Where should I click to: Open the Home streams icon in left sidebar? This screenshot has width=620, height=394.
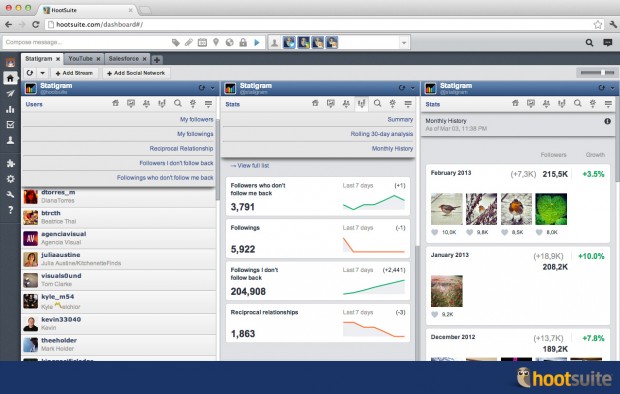(10, 78)
